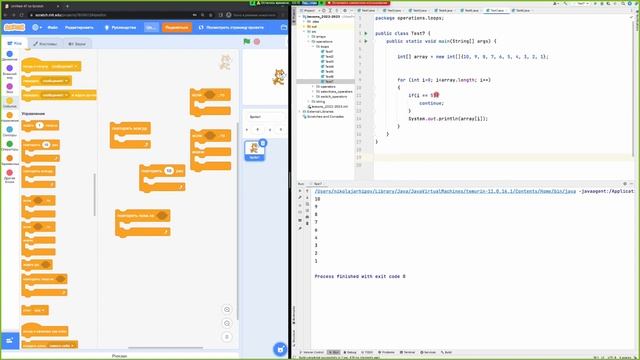Open the Рюкзак backpack bar
The image size is (640, 360).
tap(120, 356)
